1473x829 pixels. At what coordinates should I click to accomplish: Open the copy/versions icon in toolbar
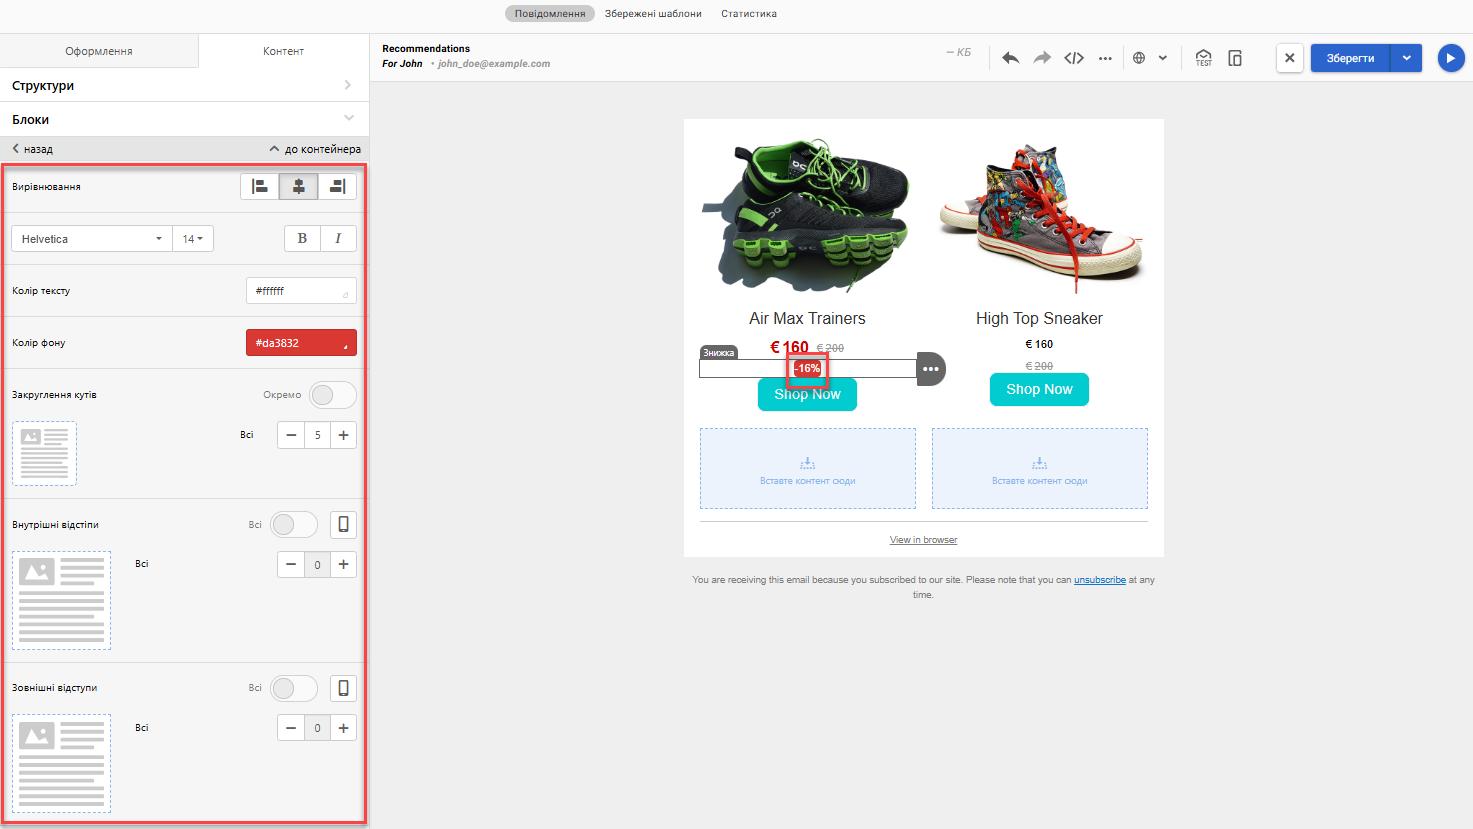click(1235, 58)
